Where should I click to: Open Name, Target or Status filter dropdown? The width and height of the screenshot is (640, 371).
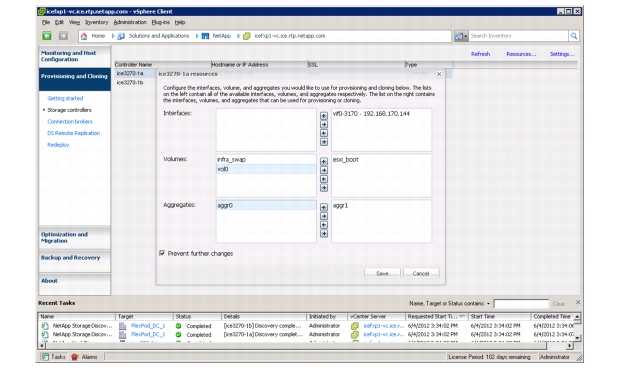[488, 304]
